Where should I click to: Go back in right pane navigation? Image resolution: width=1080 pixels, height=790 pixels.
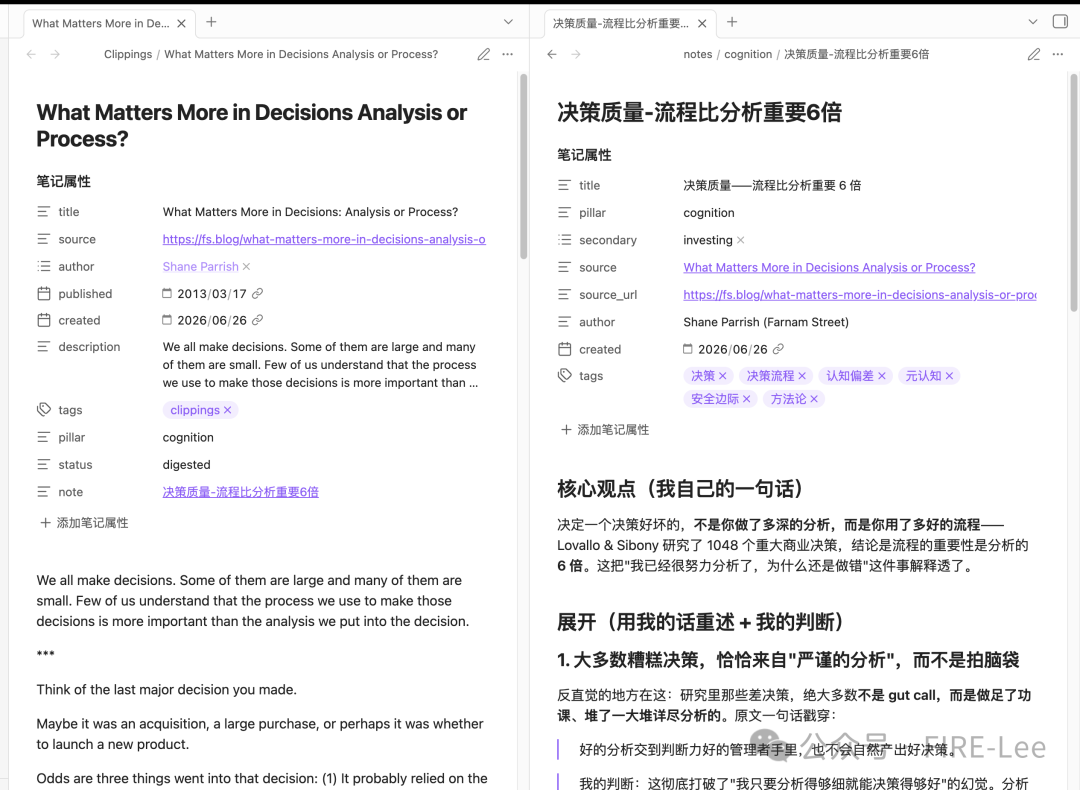[x=552, y=54]
